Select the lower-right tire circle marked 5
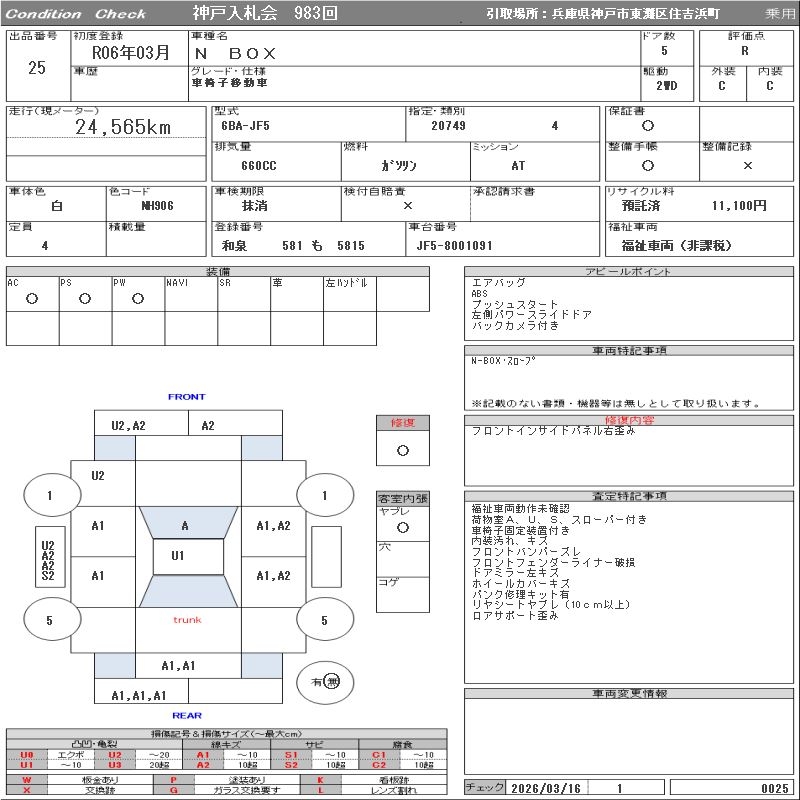The image size is (800, 800). point(324,620)
